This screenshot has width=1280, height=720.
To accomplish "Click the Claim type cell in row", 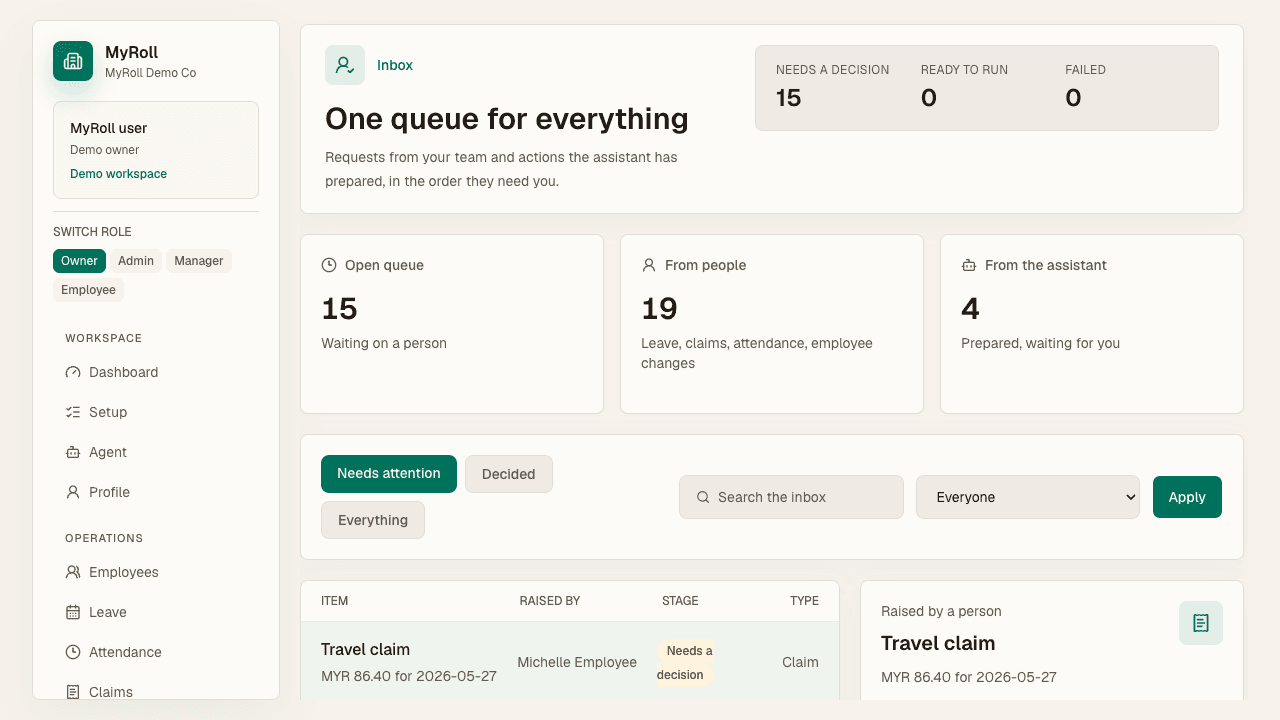I will click(800, 662).
